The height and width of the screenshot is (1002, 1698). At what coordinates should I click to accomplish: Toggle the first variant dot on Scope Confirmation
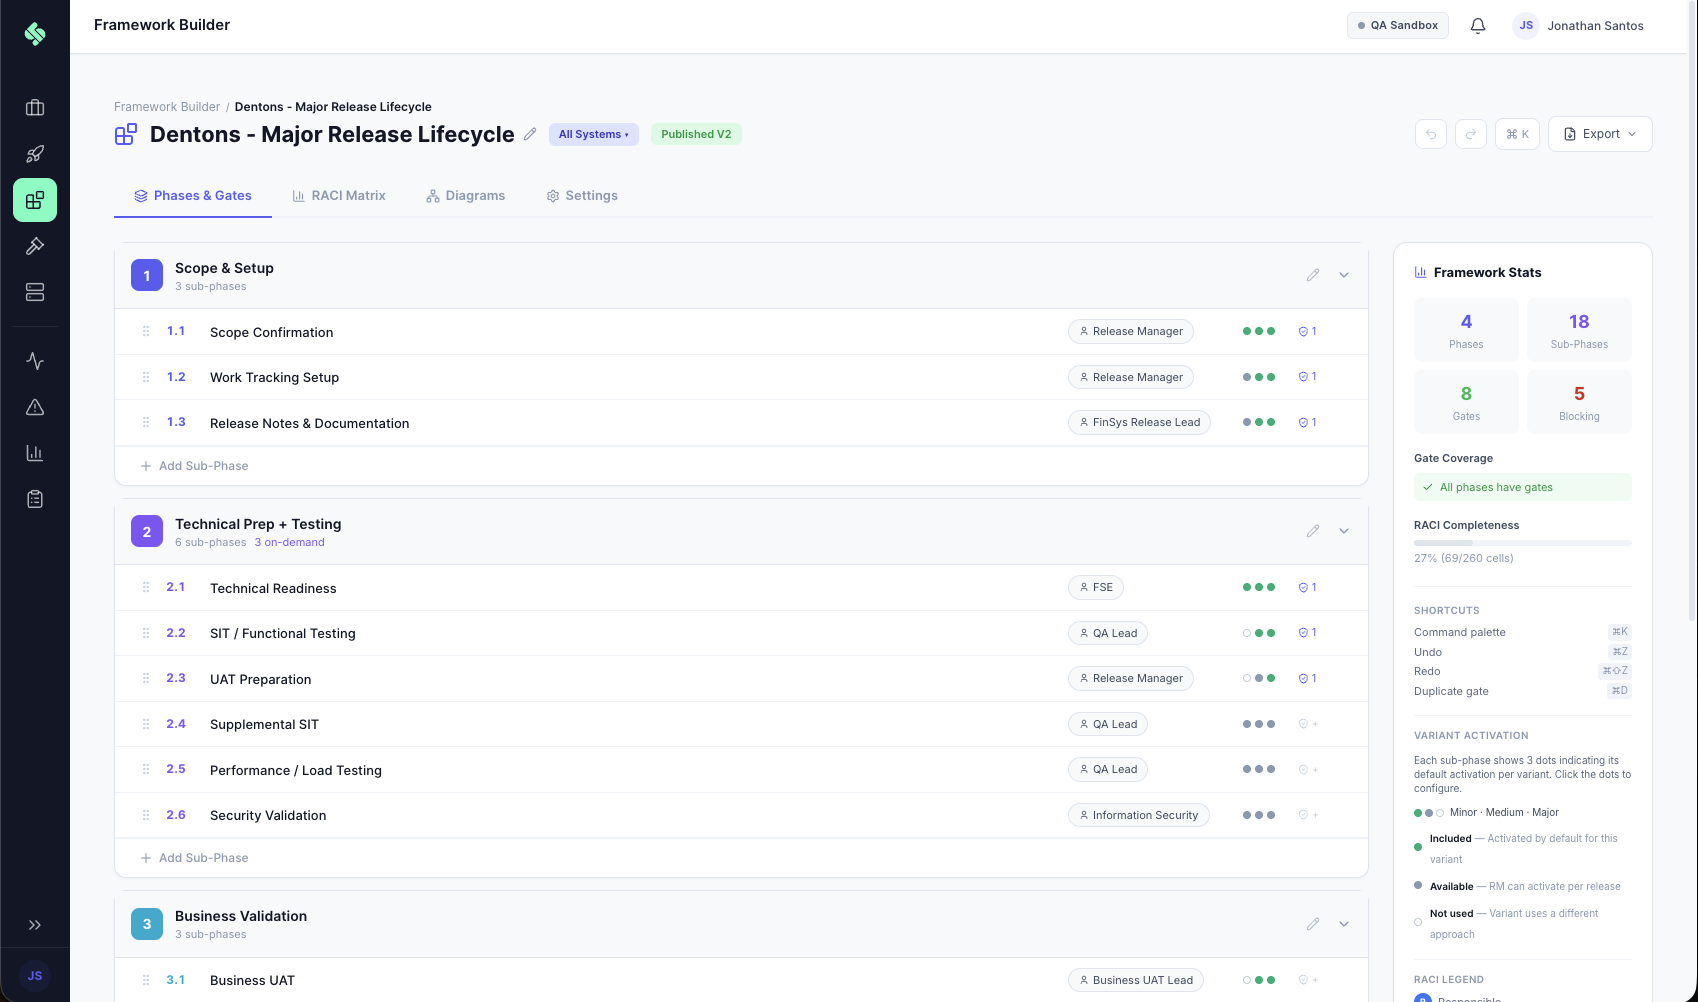click(x=1246, y=331)
